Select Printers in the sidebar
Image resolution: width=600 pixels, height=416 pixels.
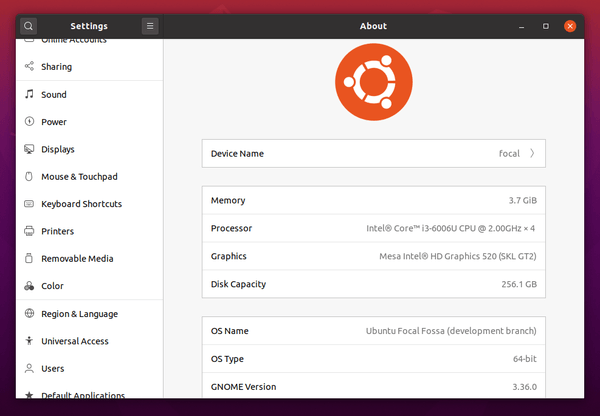point(90,231)
